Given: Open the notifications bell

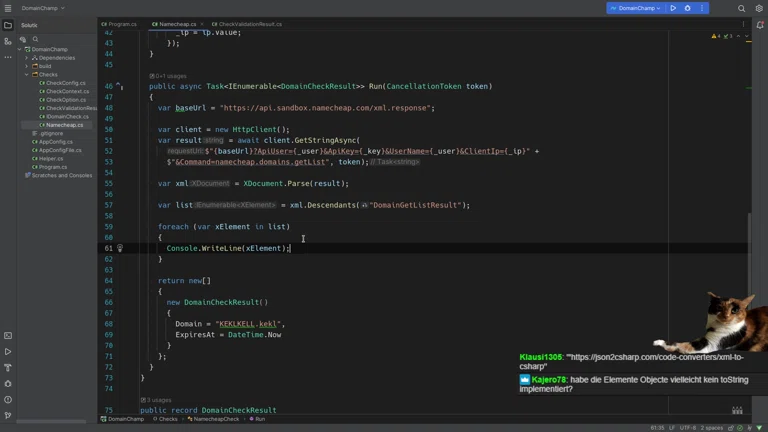Looking at the screenshot, I should (760, 25).
